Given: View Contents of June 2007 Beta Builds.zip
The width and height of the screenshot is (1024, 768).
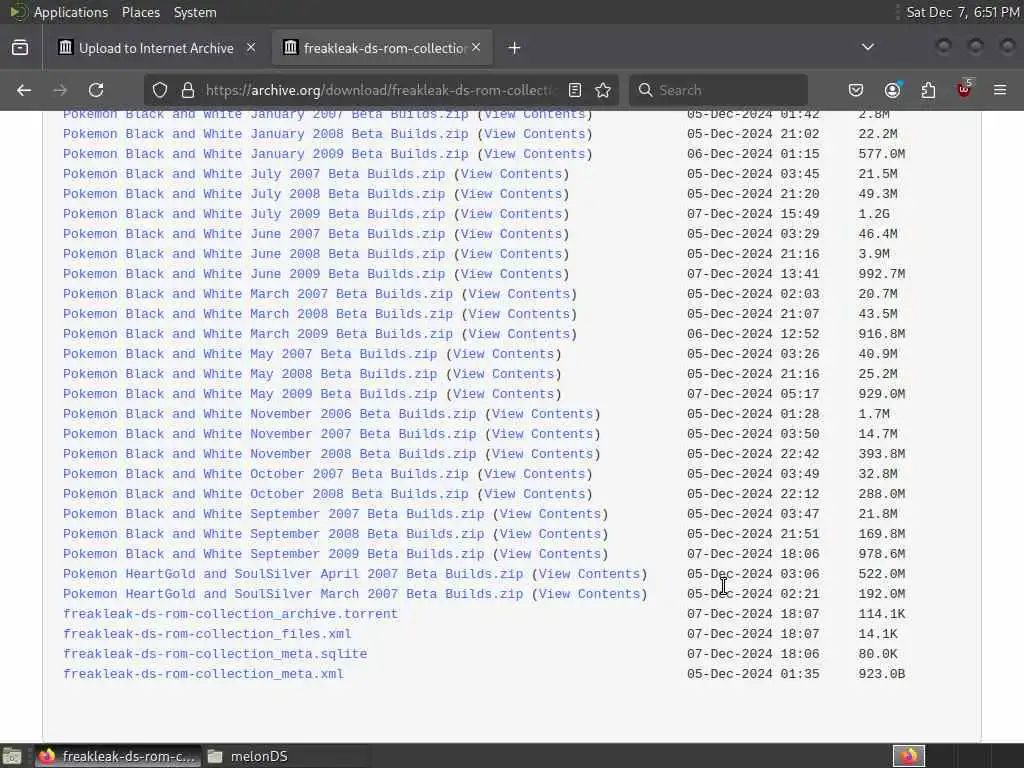Looking at the screenshot, I should 511,234.
